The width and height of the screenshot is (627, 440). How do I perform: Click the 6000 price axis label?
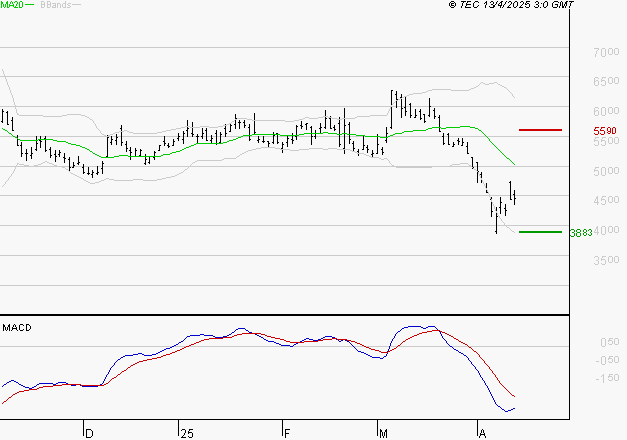coord(606,112)
